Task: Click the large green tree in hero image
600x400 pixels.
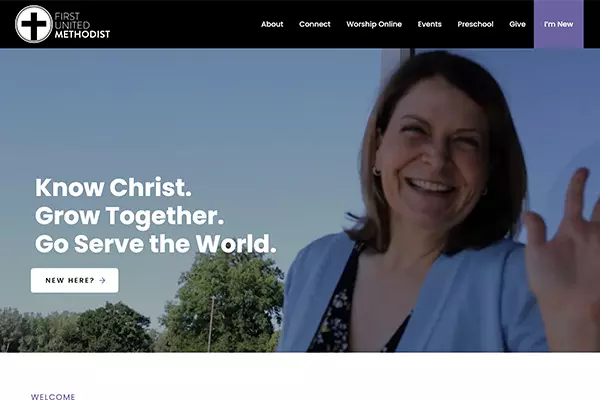Action: [x=226, y=299]
